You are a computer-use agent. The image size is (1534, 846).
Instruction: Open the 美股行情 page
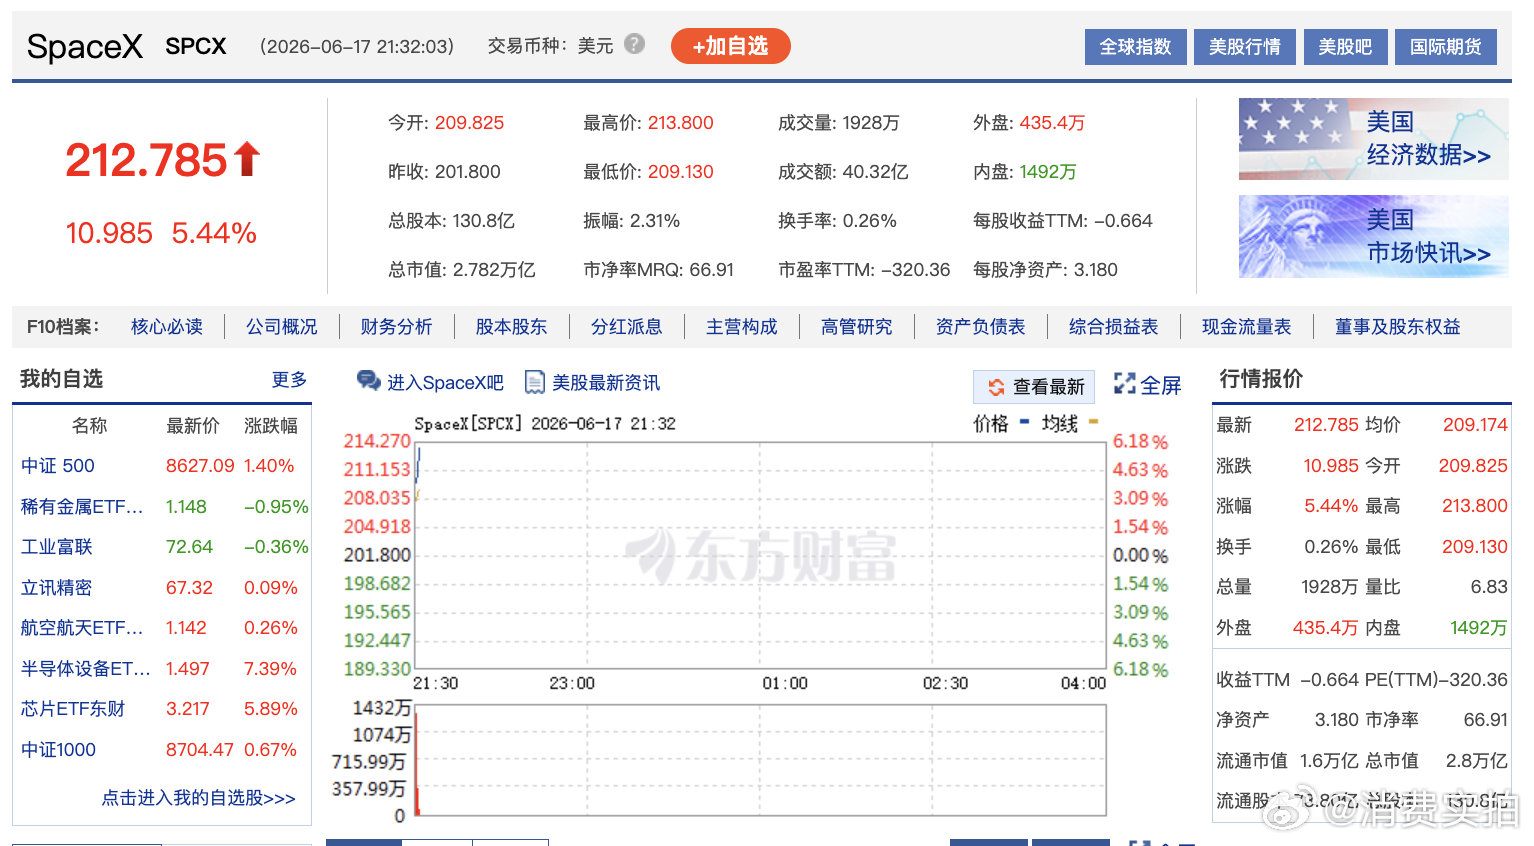pyautogui.click(x=1244, y=47)
